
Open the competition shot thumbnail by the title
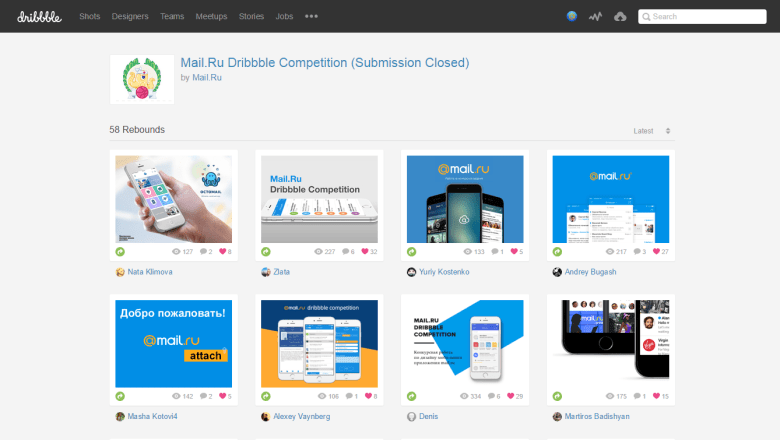click(x=142, y=80)
